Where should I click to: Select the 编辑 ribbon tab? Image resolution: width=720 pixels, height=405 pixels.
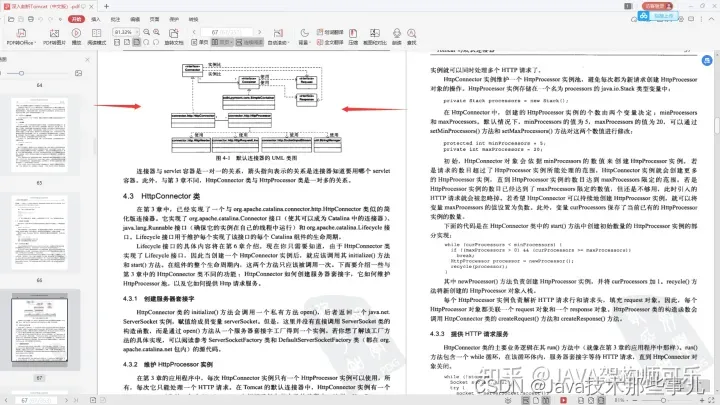coord(135,19)
